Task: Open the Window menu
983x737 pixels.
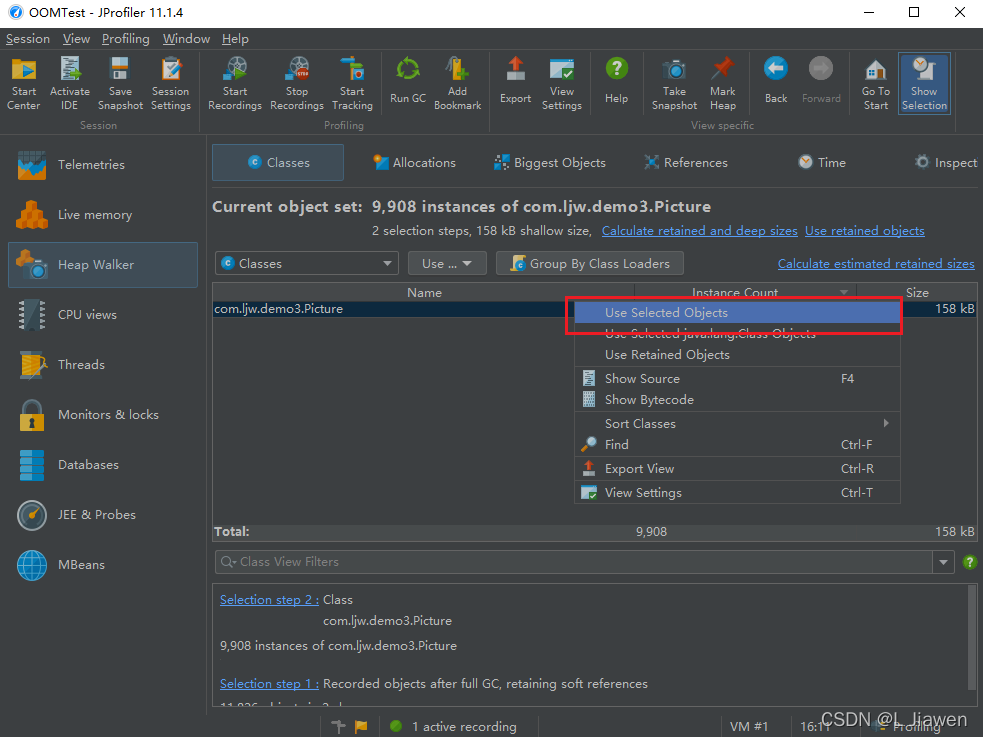Action: coord(186,39)
